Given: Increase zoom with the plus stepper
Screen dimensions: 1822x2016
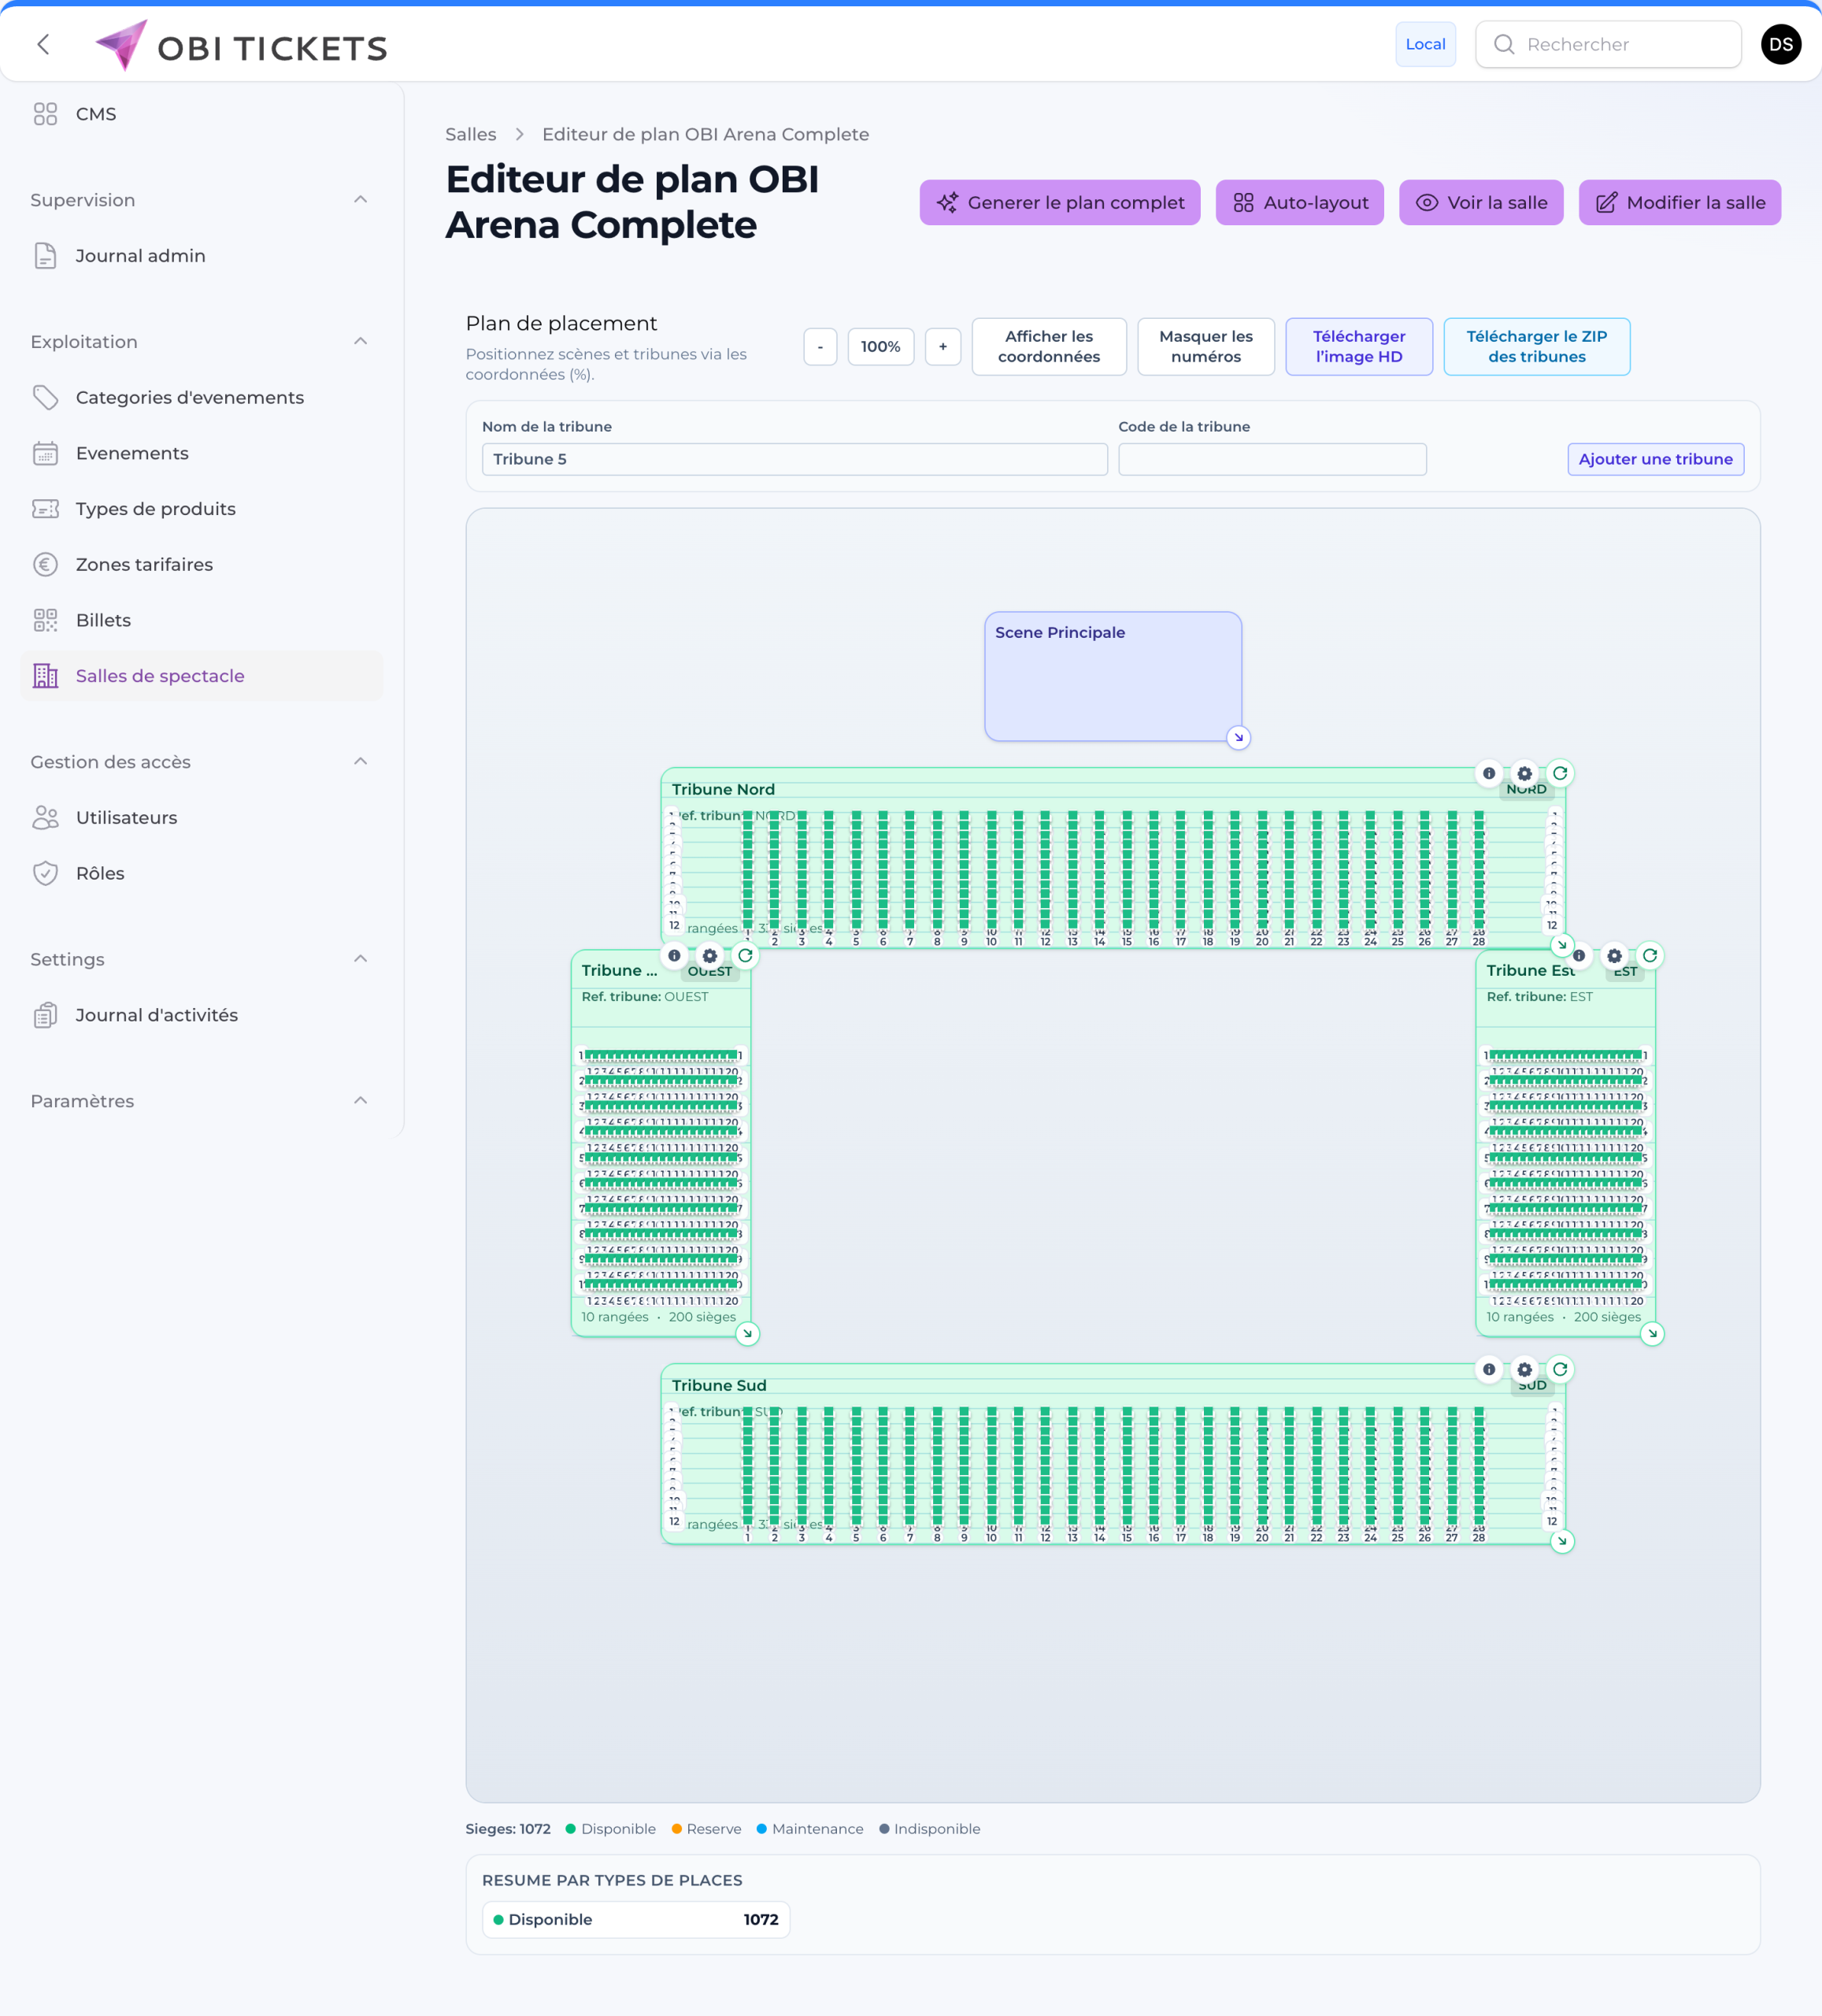Looking at the screenshot, I should (943, 346).
